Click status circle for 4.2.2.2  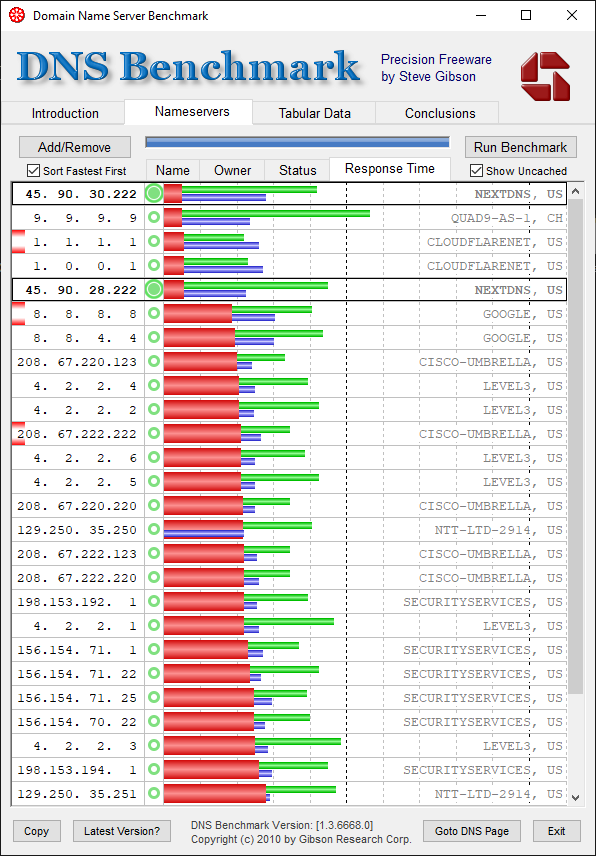[x=154, y=409]
